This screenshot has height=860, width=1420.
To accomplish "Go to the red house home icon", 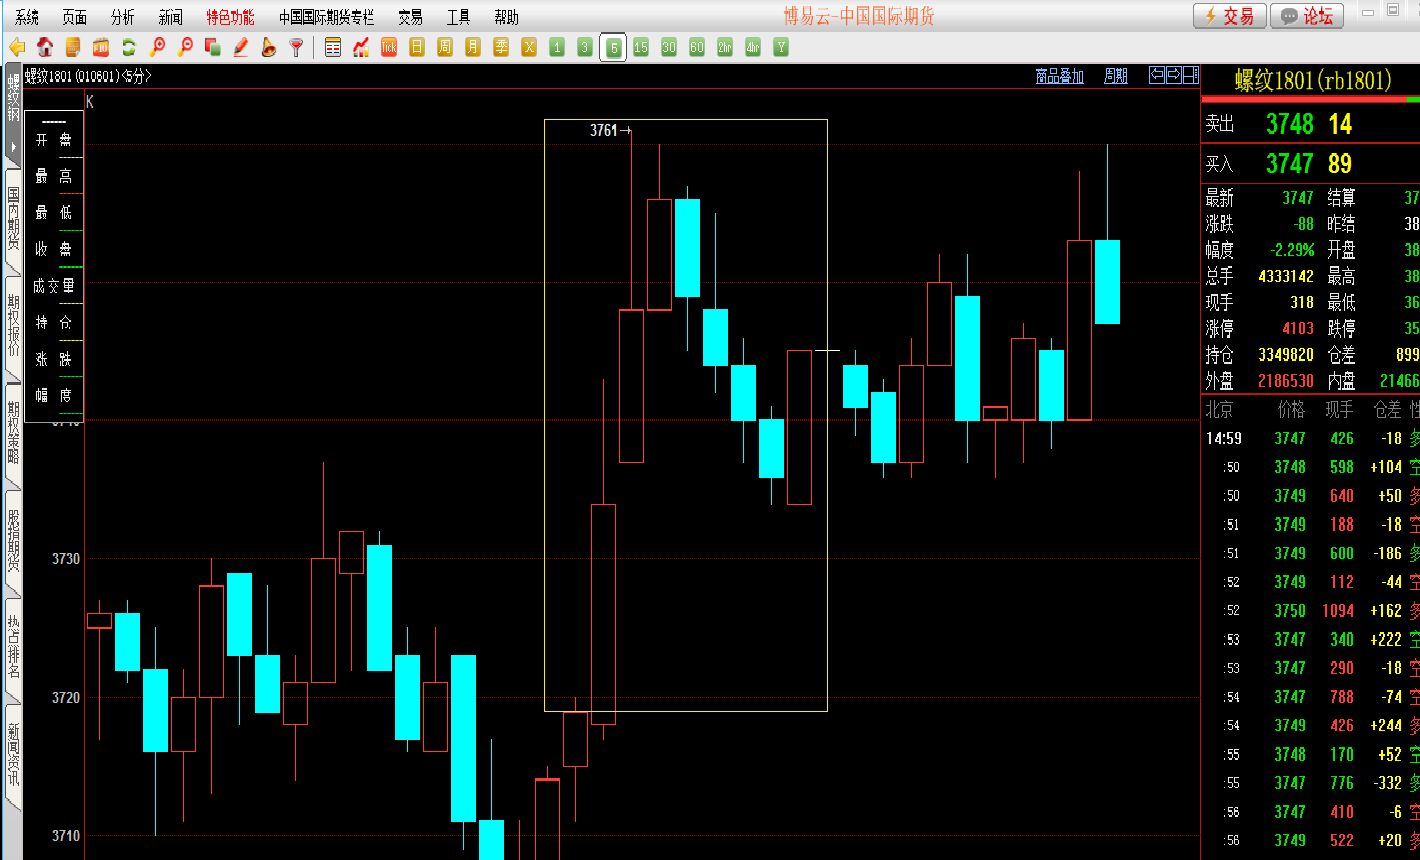I will [45, 47].
